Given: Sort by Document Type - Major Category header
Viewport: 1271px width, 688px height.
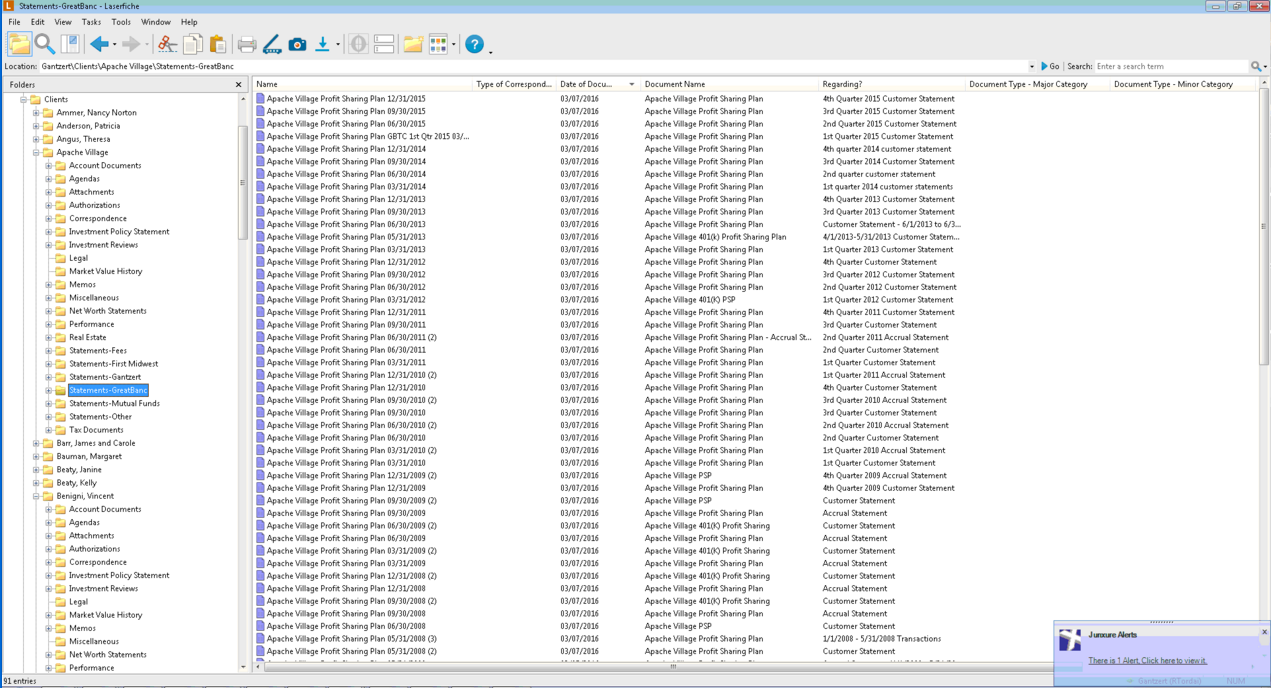Looking at the screenshot, I should pyautogui.click(x=1037, y=85).
